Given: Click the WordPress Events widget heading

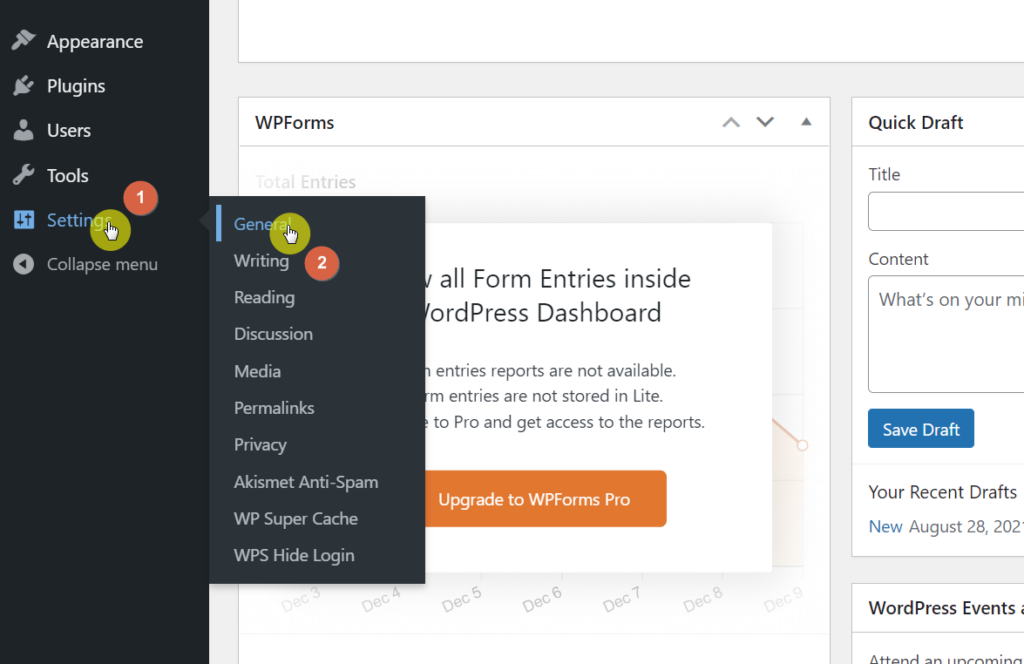Looking at the screenshot, I should click(x=946, y=608).
